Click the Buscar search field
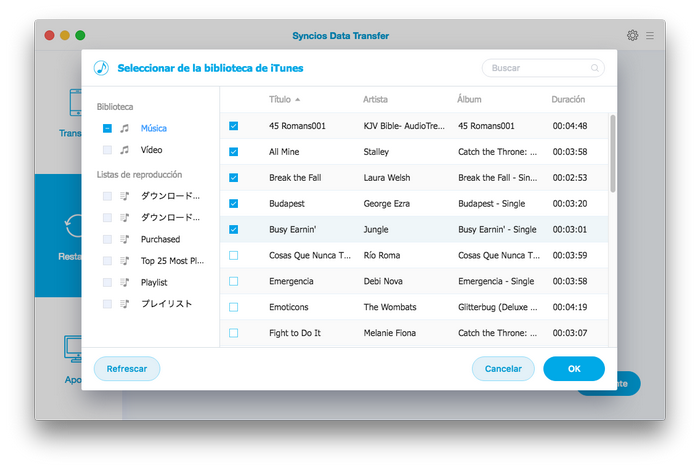 [543, 68]
